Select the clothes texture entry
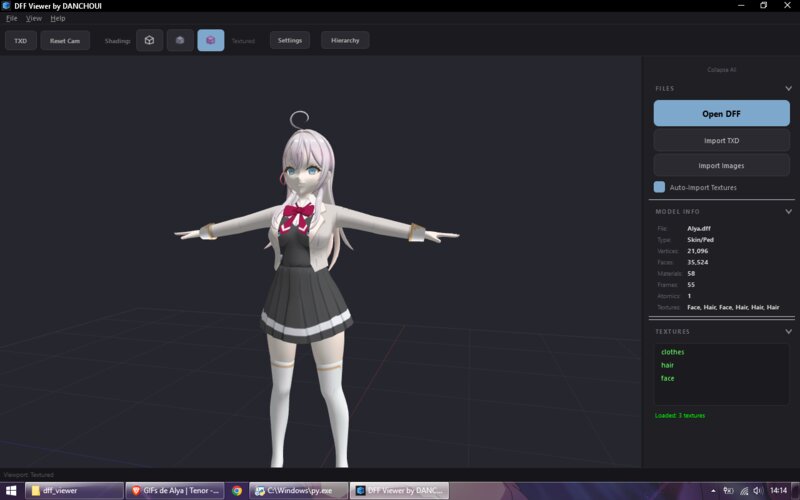Viewport: 800px width, 500px height. point(672,352)
